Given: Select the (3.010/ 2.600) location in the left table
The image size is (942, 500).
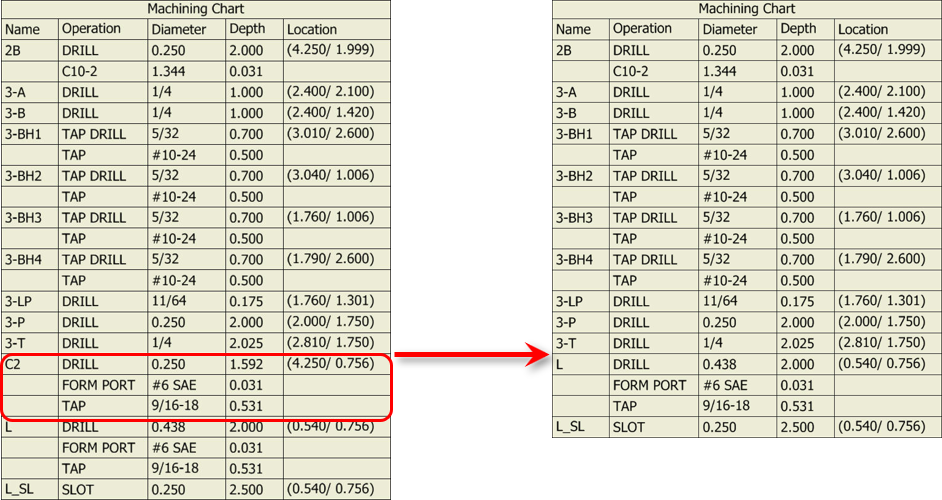Looking at the screenshot, I should pos(330,134).
